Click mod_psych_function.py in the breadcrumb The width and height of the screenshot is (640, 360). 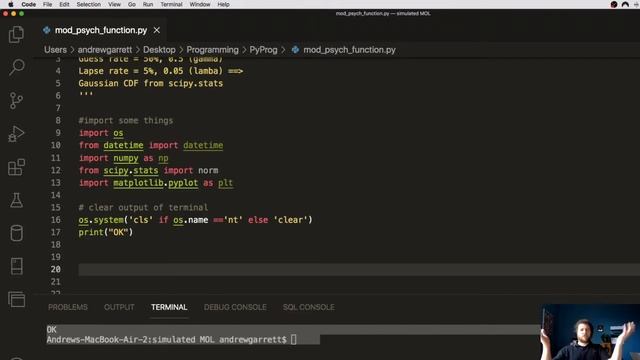click(349, 50)
